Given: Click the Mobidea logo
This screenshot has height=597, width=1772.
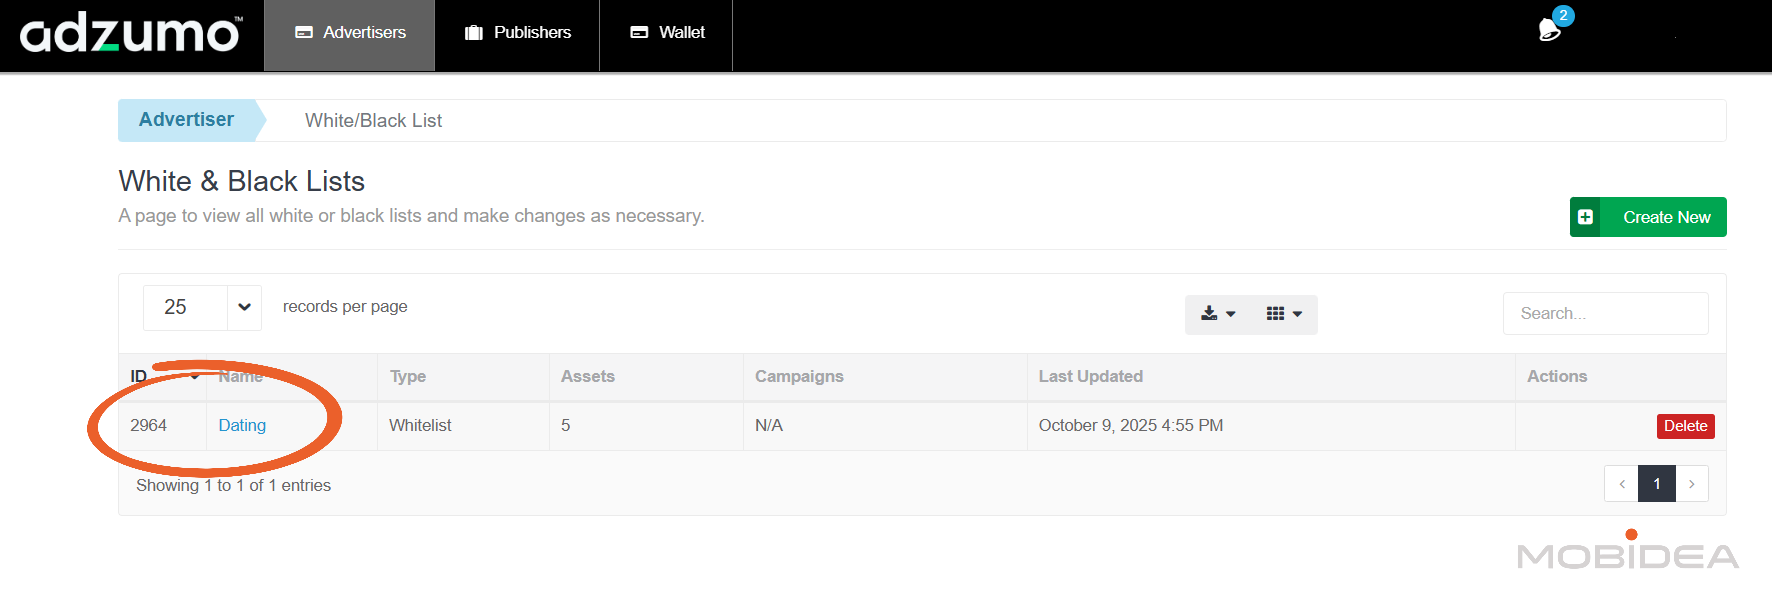Looking at the screenshot, I should tap(1627, 554).
